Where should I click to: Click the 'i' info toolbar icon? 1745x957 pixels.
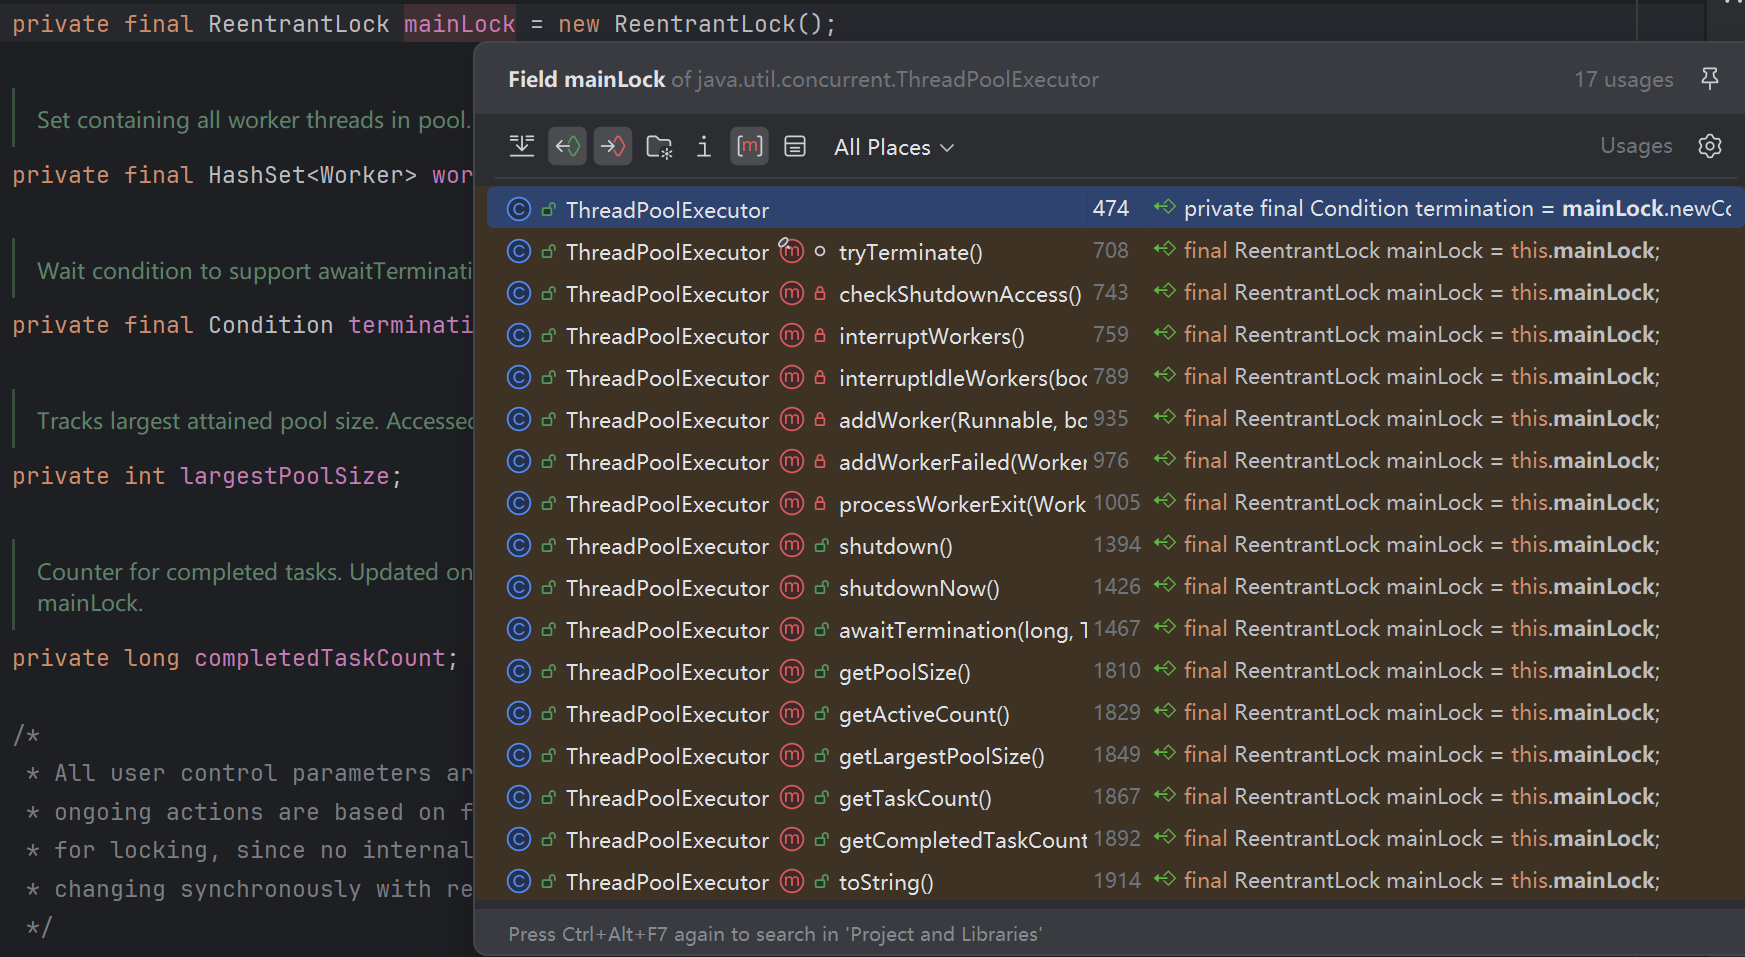point(704,147)
